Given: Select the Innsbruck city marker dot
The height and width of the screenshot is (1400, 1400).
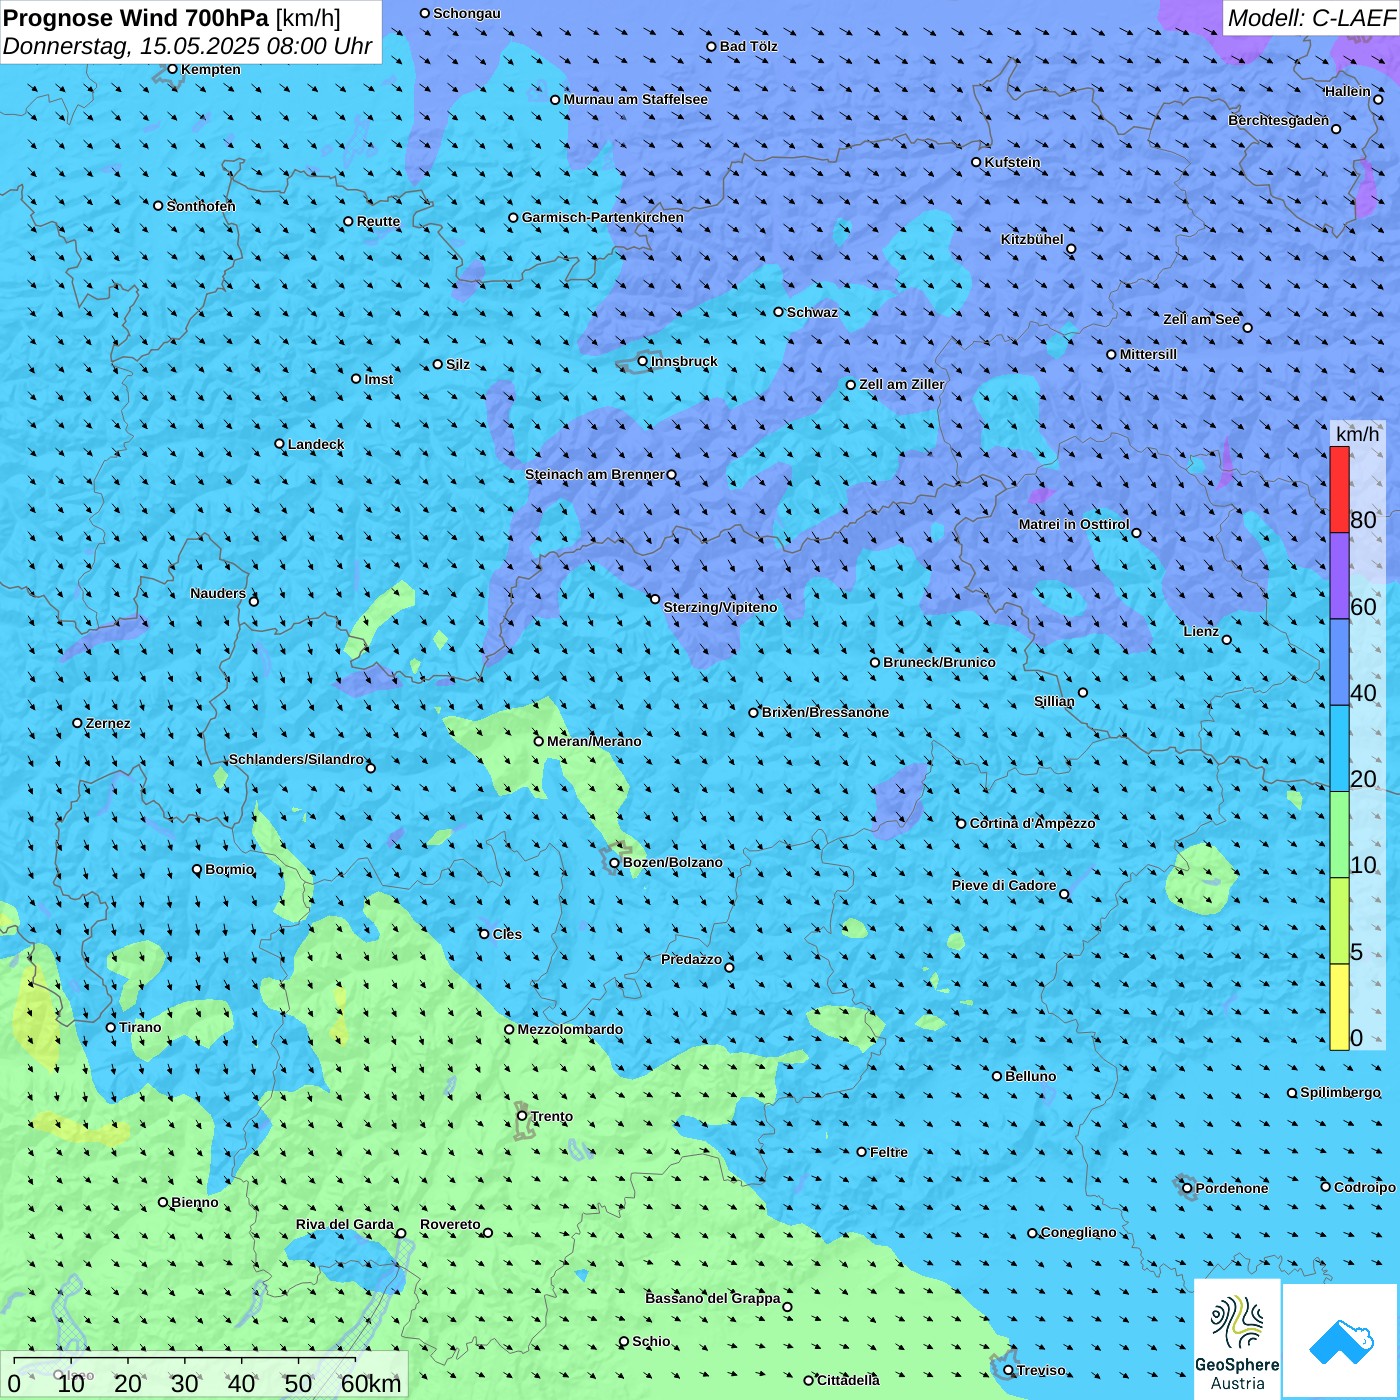Looking at the screenshot, I should (643, 361).
